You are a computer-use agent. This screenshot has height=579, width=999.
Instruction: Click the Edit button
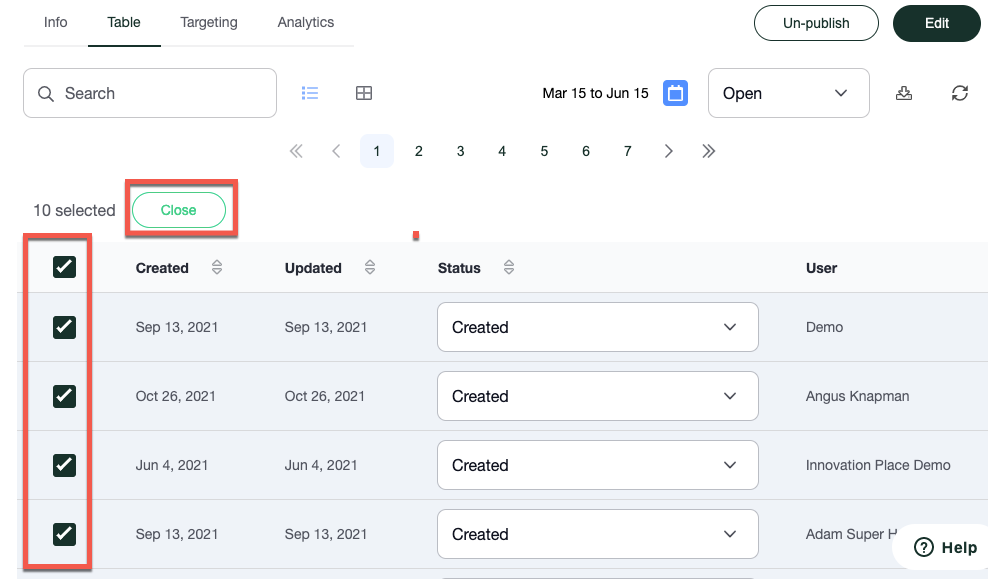click(937, 23)
